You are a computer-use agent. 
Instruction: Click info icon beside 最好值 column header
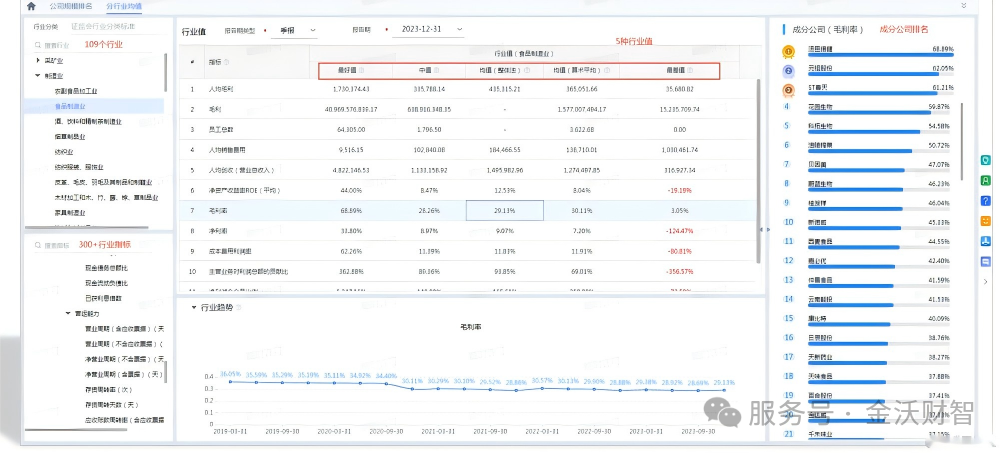[361, 71]
